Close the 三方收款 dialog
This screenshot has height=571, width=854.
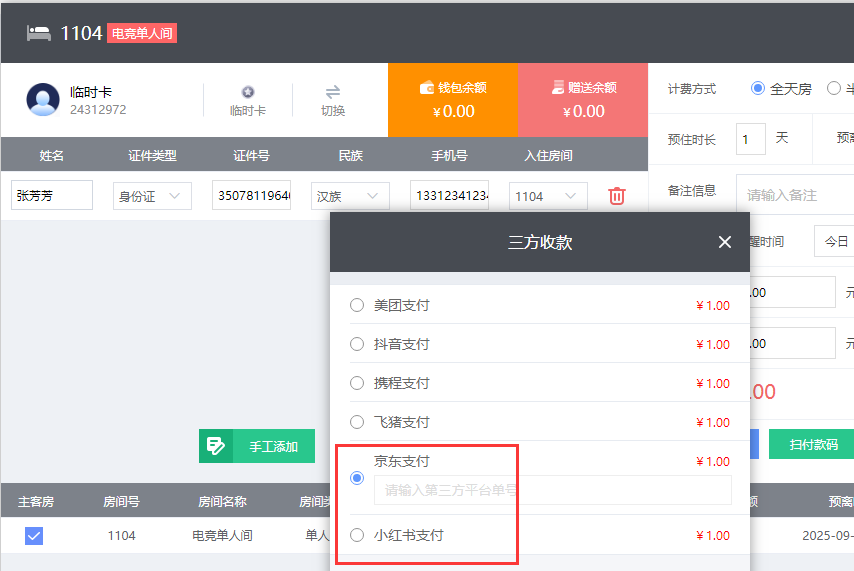(x=724, y=242)
